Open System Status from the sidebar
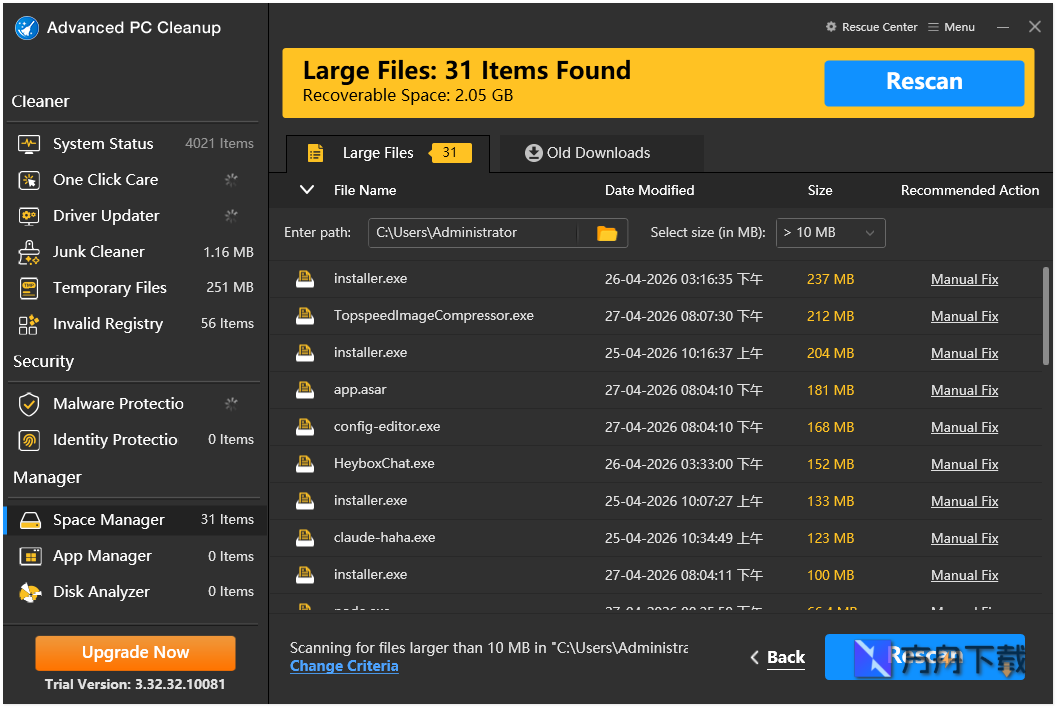This screenshot has width=1057, height=708. tap(135, 144)
